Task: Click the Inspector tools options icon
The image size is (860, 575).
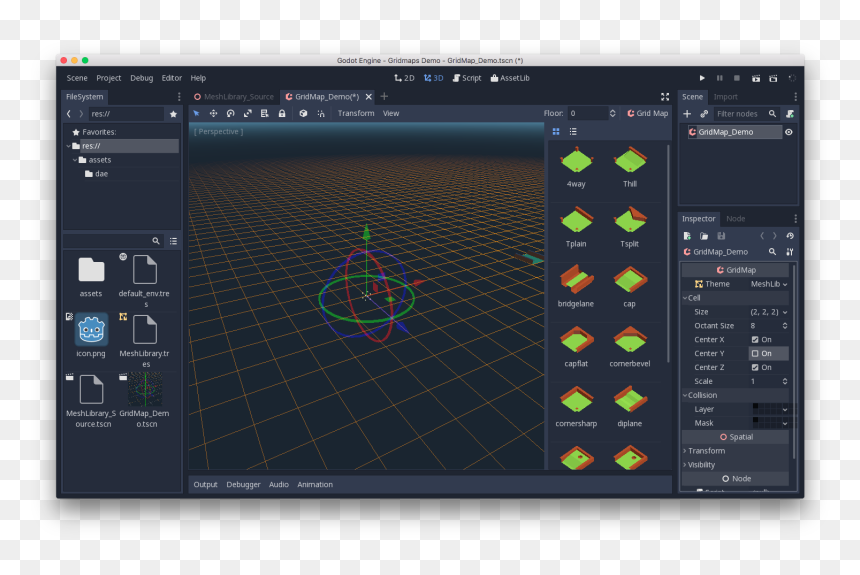Action: click(x=790, y=252)
